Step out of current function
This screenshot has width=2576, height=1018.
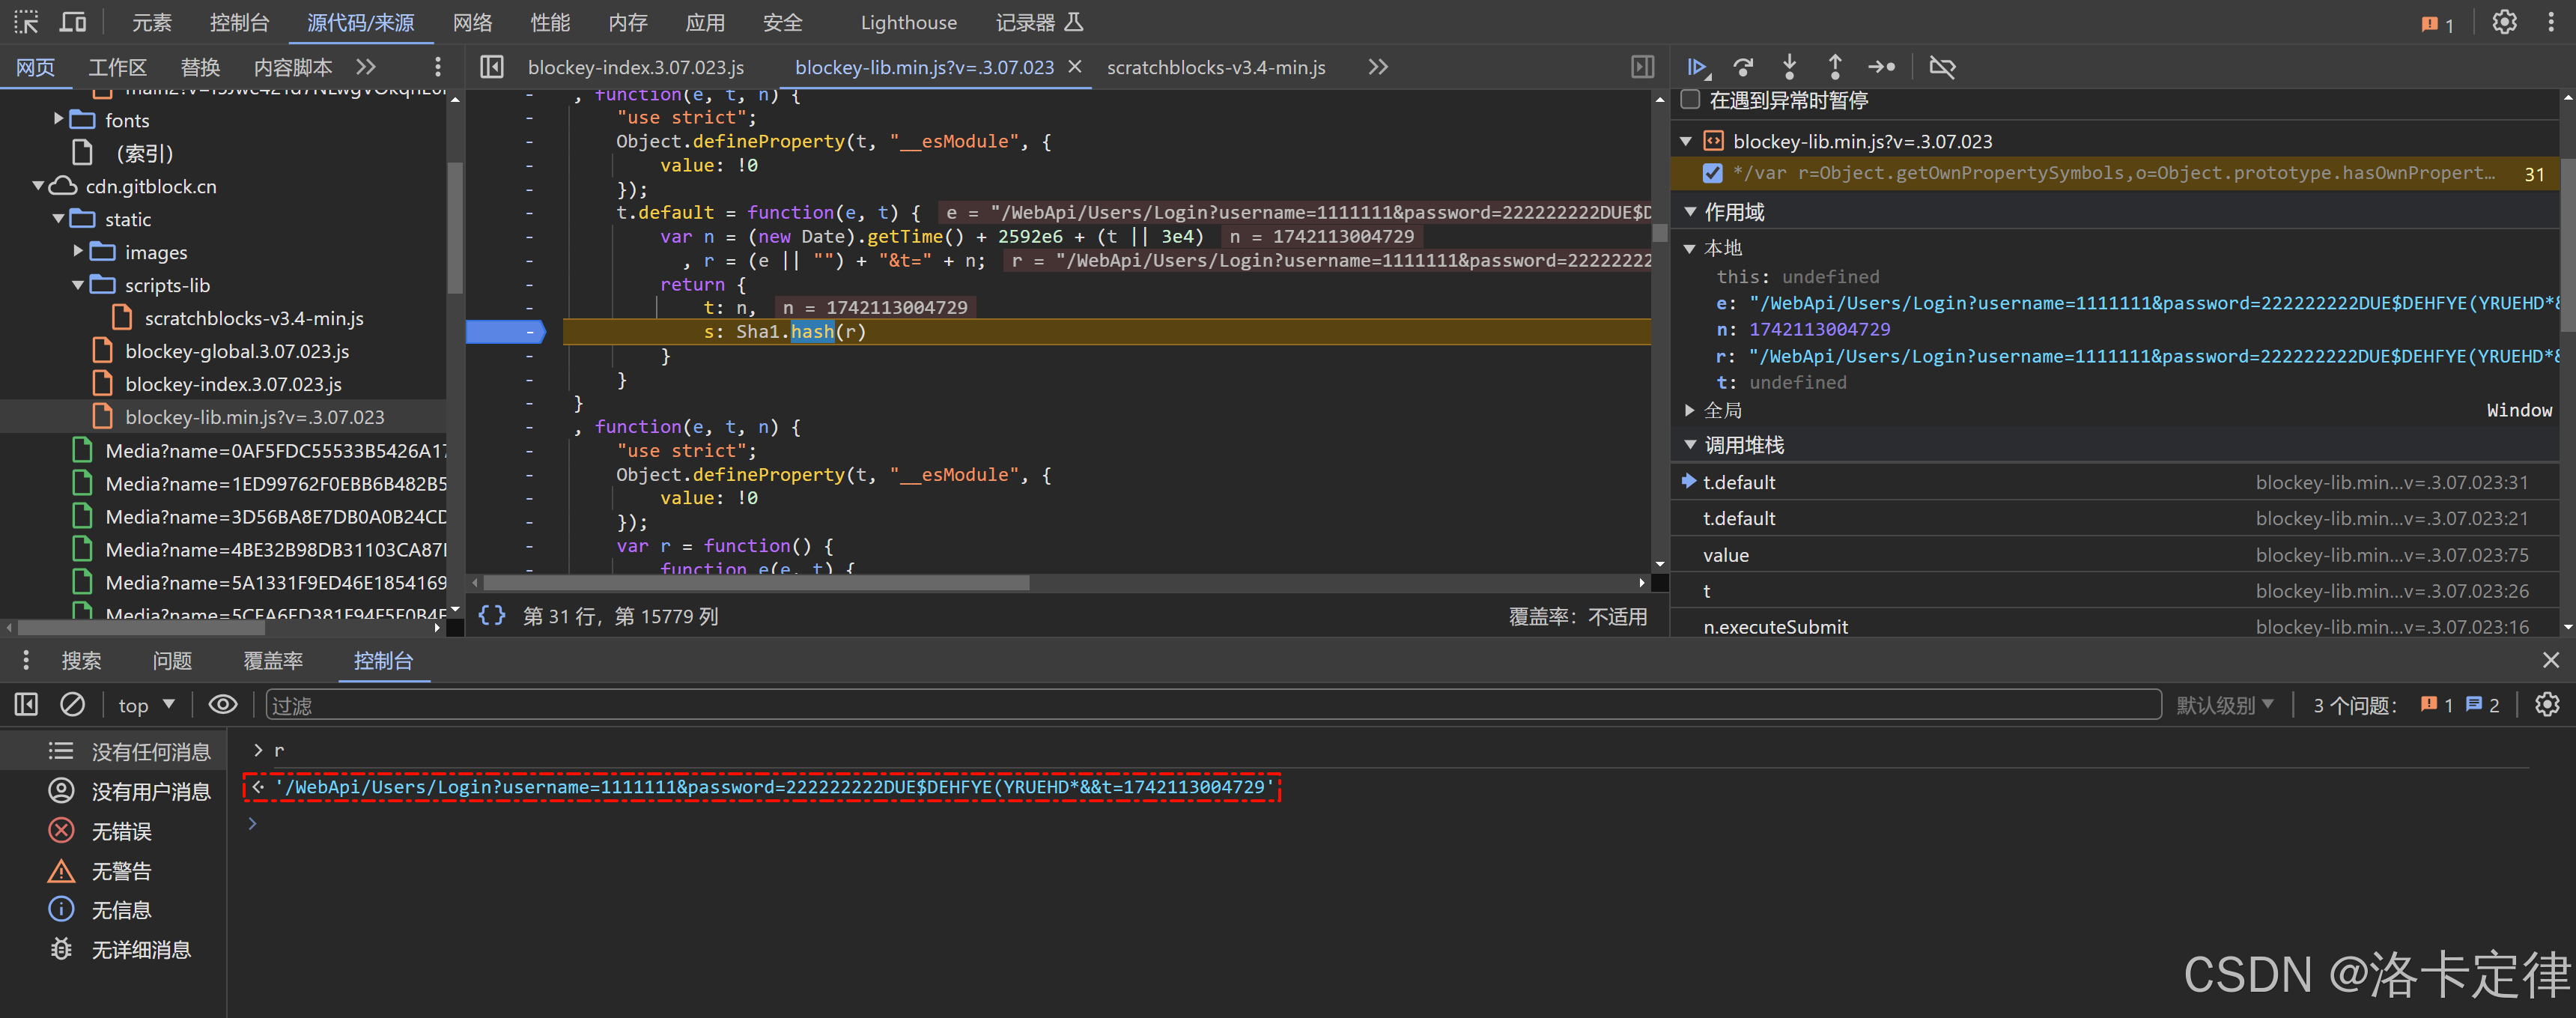click(1835, 67)
